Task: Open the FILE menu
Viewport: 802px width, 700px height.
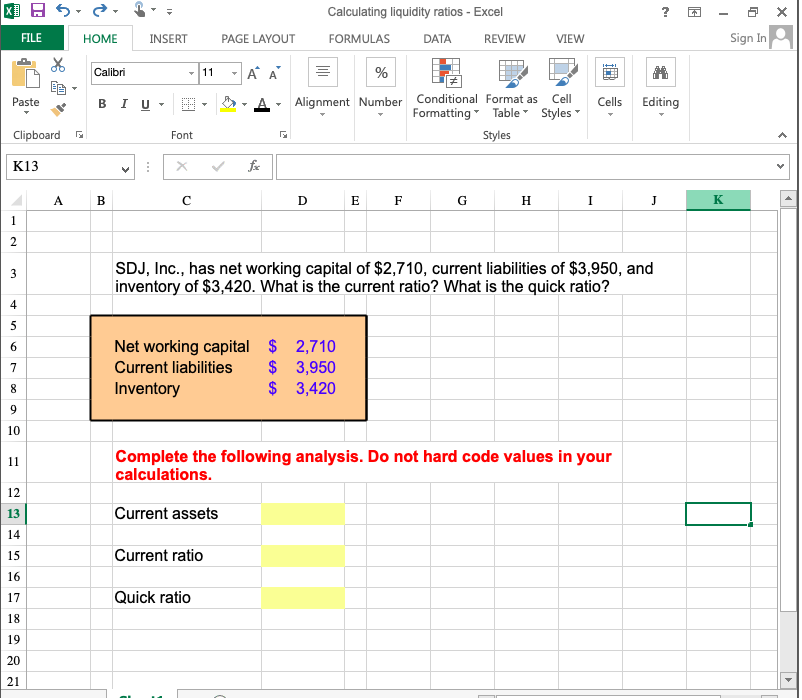Action: pyautogui.click(x=31, y=39)
